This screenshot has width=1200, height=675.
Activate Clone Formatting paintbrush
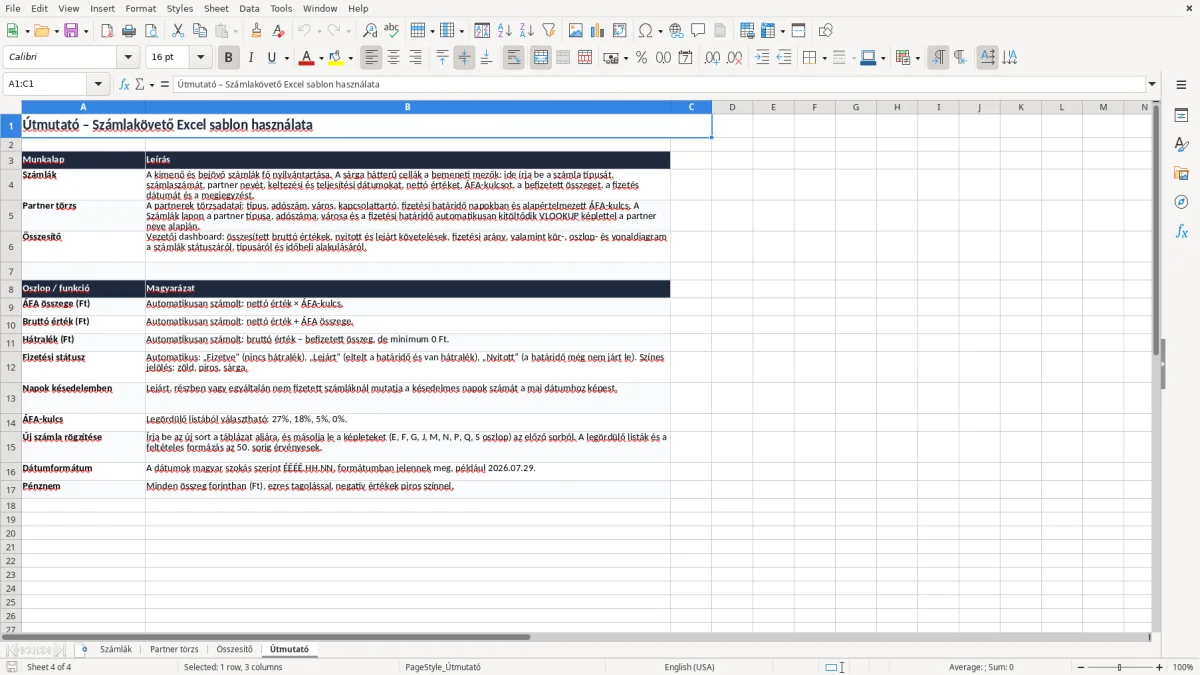(256, 31)
